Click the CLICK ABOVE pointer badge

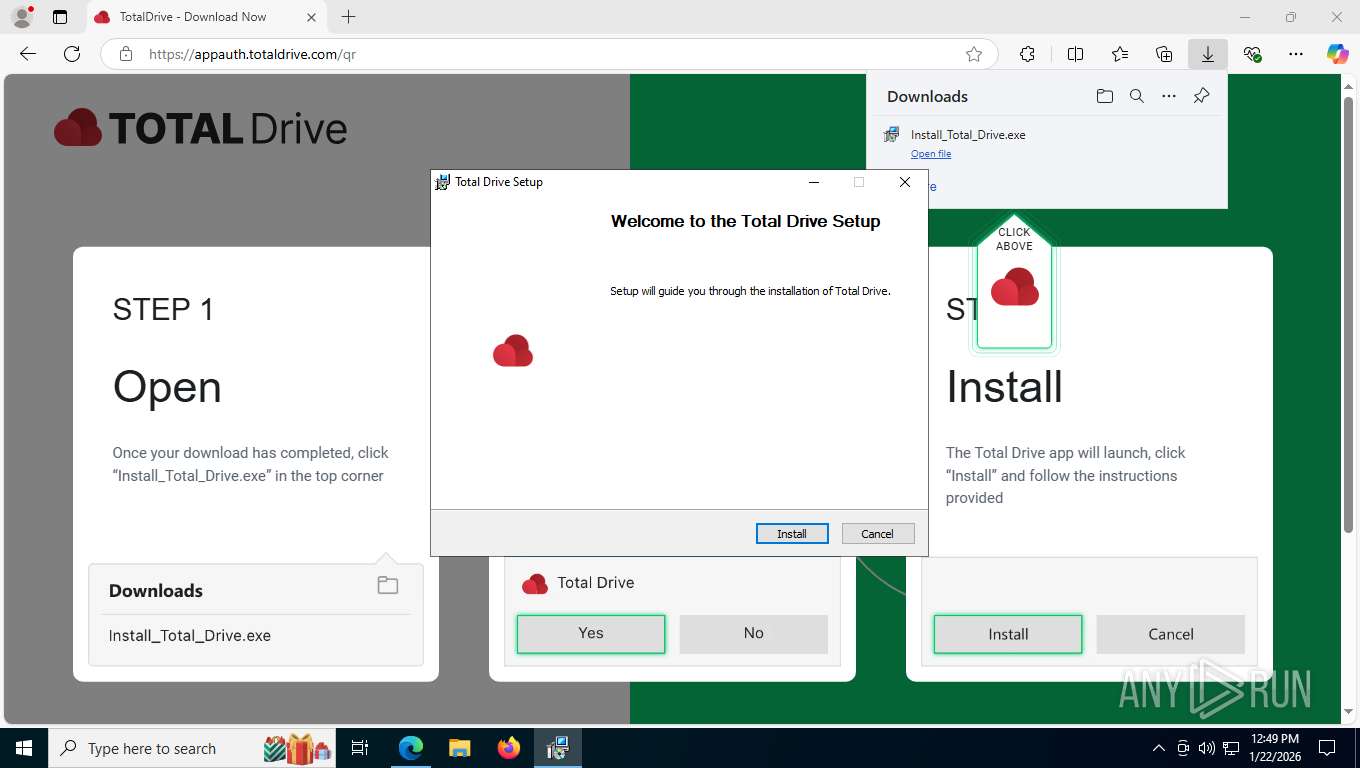pyautogui.click(x=1014, y=283)
